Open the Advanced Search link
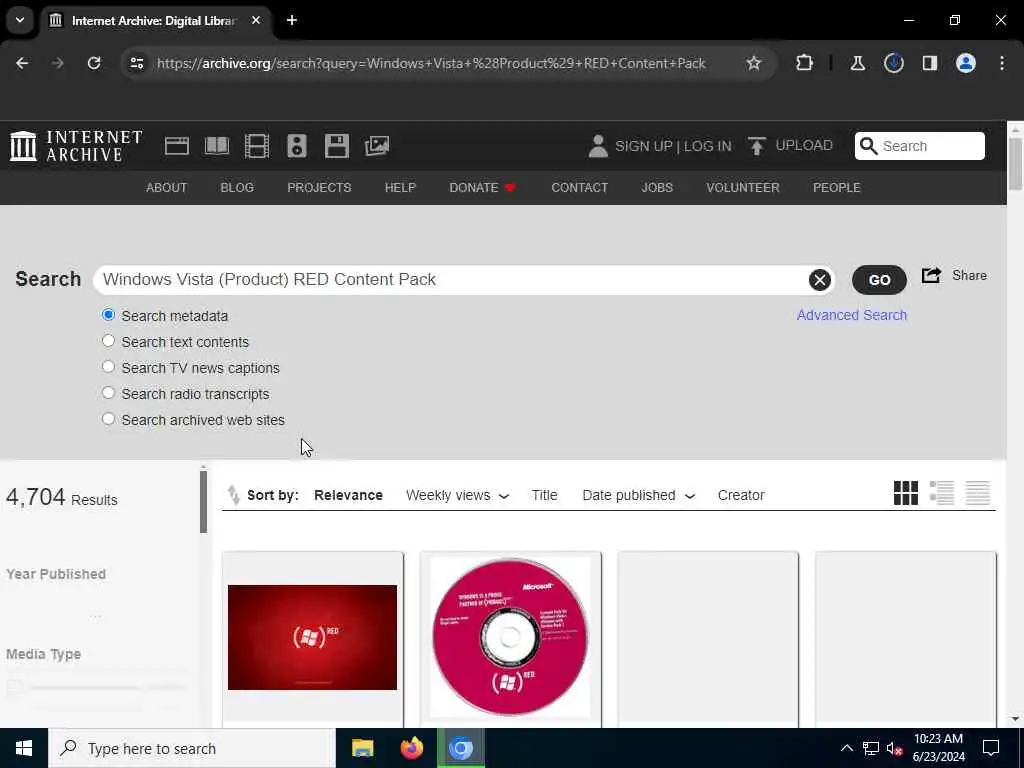Viewport: 1024px width, 768px height. pyautogui.click(x=852, y=315)
